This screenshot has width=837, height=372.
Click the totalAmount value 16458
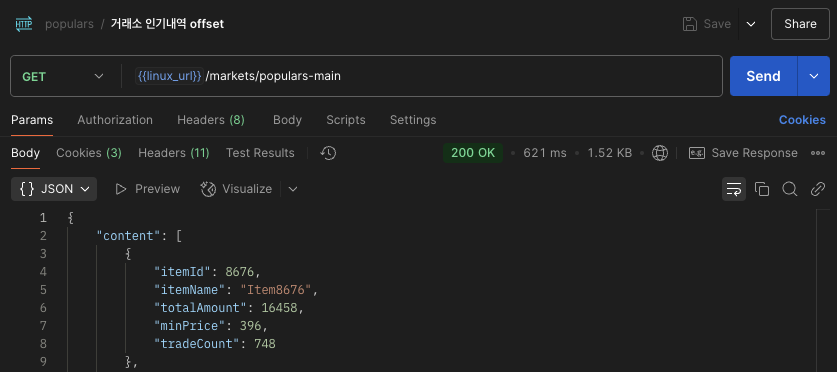279,308
